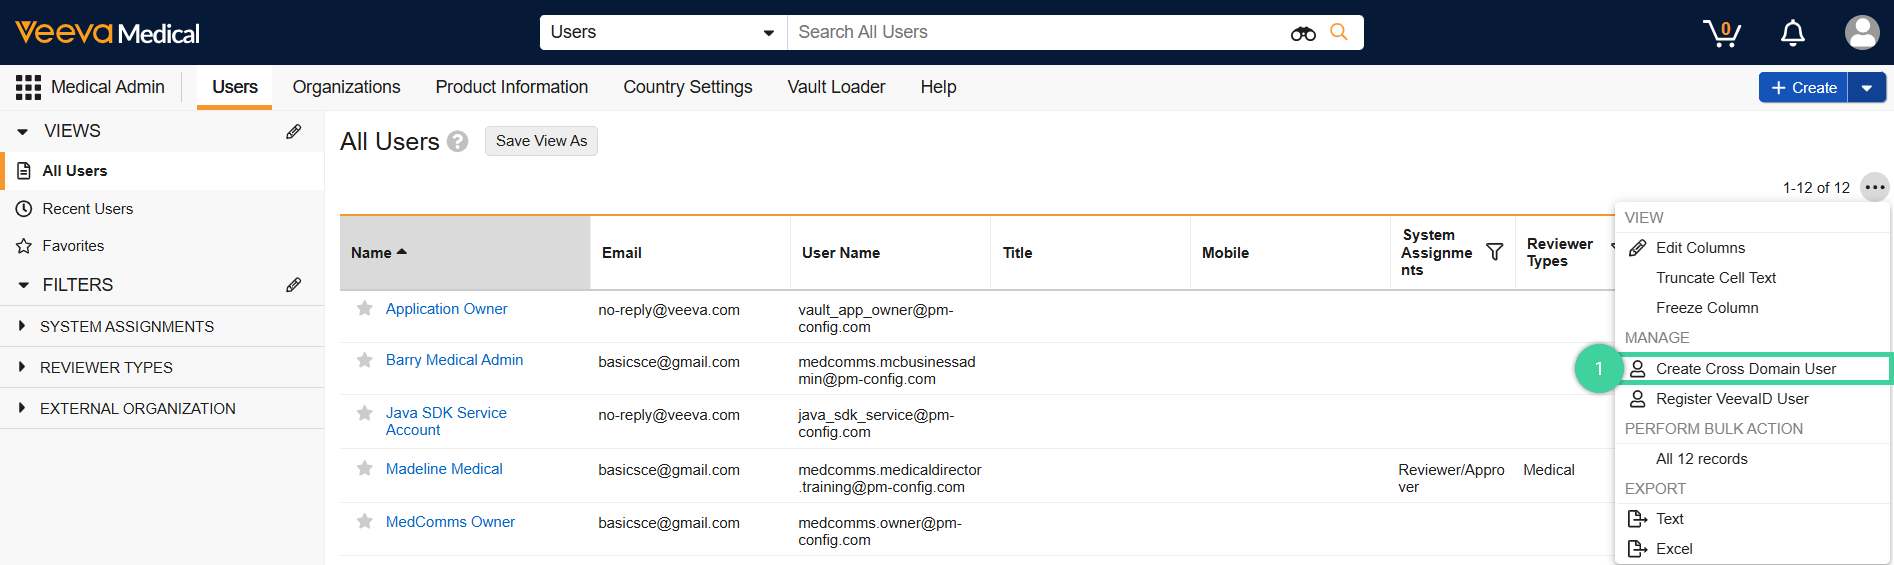Export as Excel
Image resolution: width=1894 pixels, height=565 pixels.
1752,549
